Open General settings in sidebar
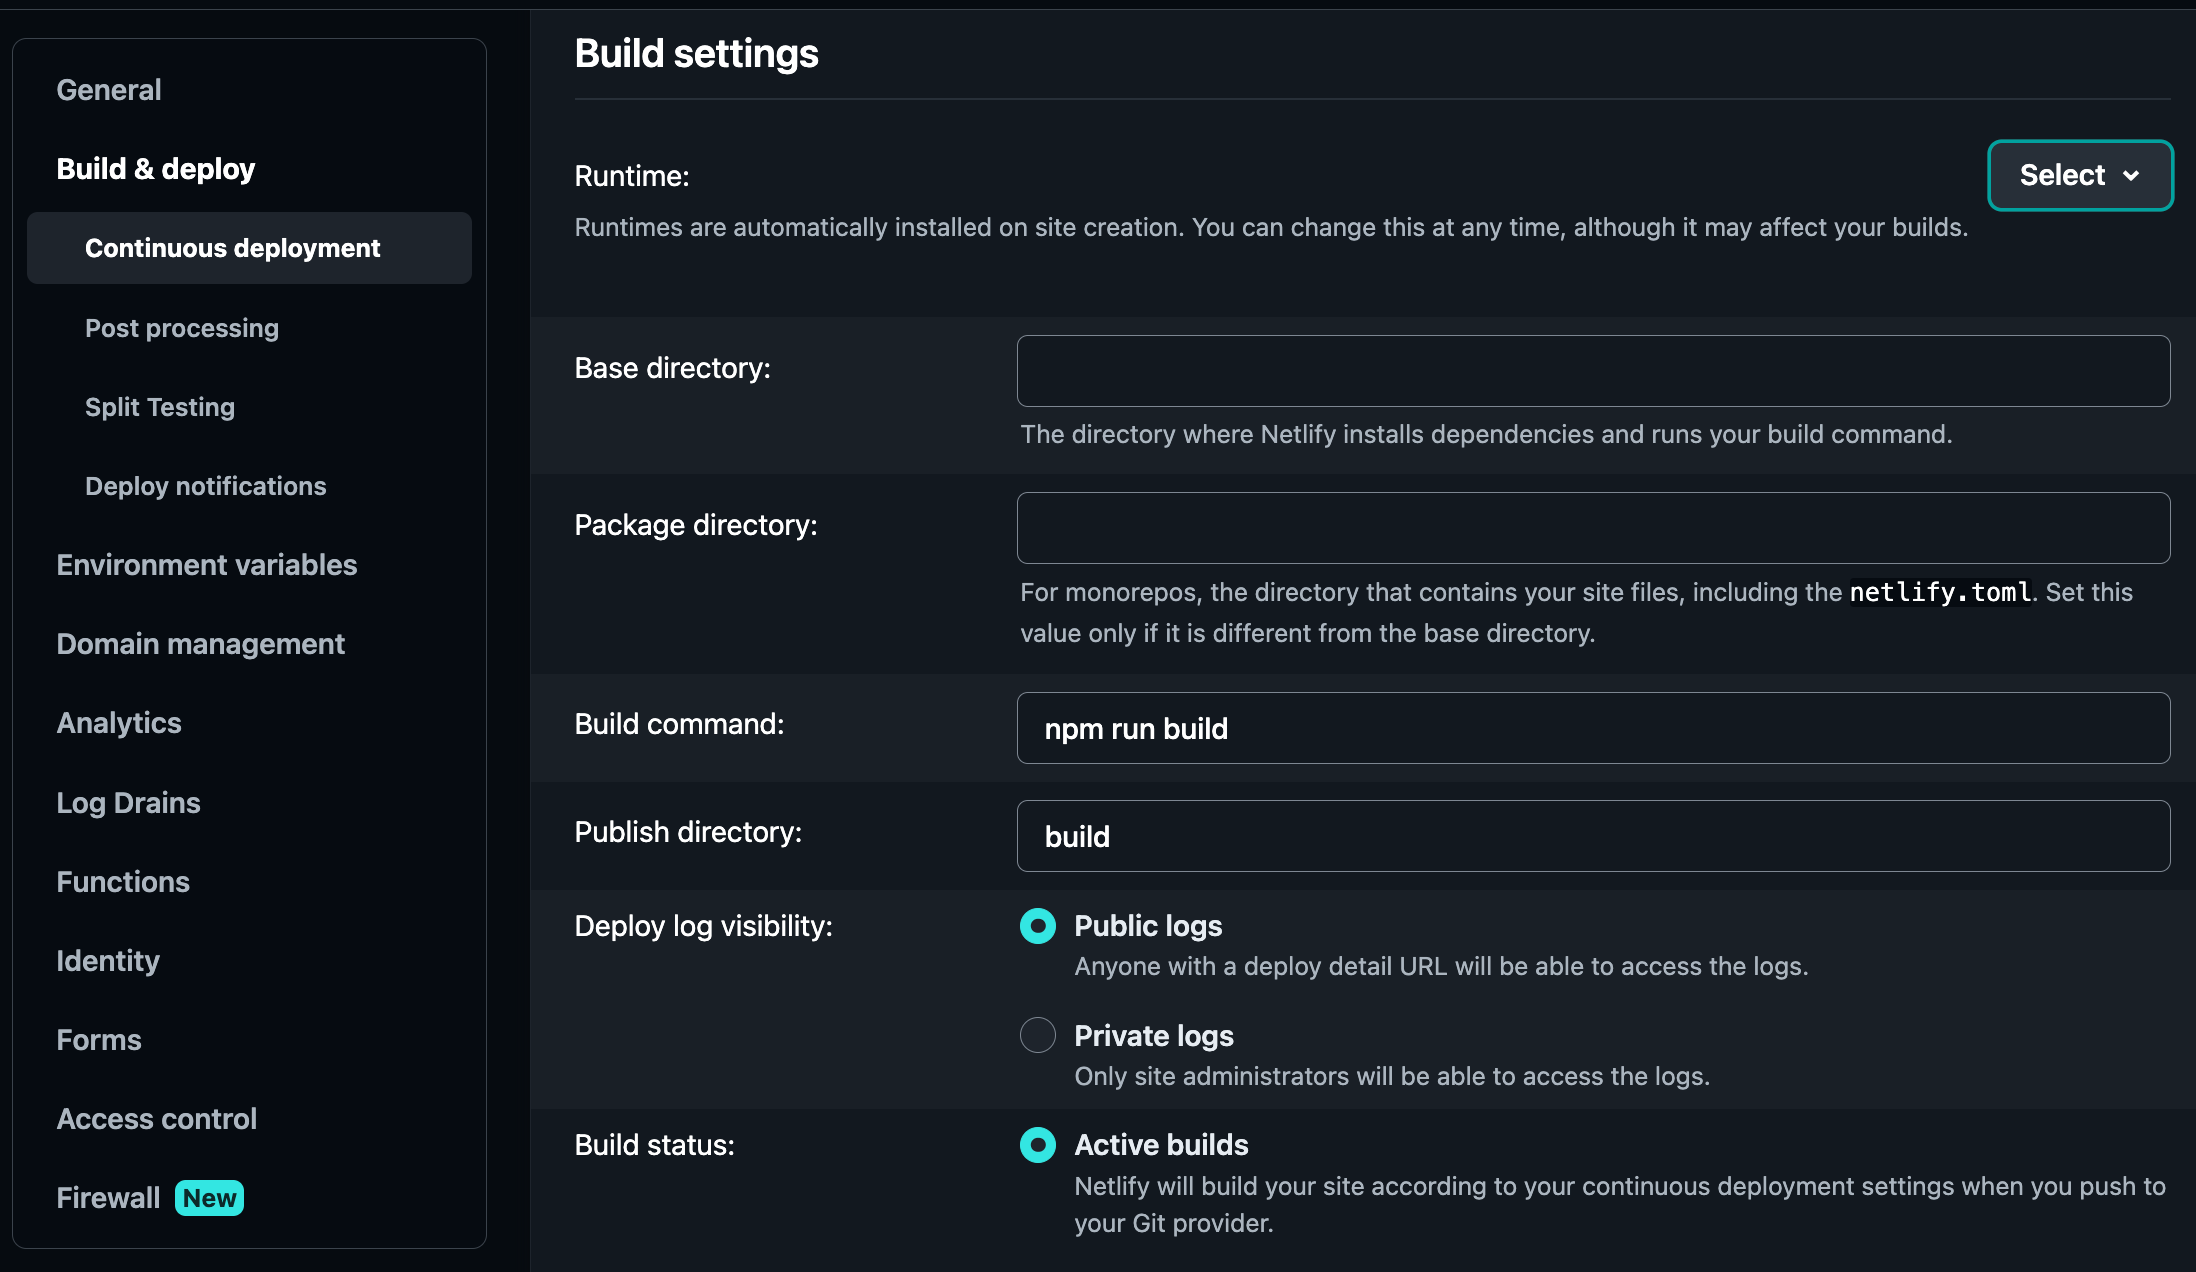Image resolution: width=2196 pixels, height=1272 pixels. (108, 90)
